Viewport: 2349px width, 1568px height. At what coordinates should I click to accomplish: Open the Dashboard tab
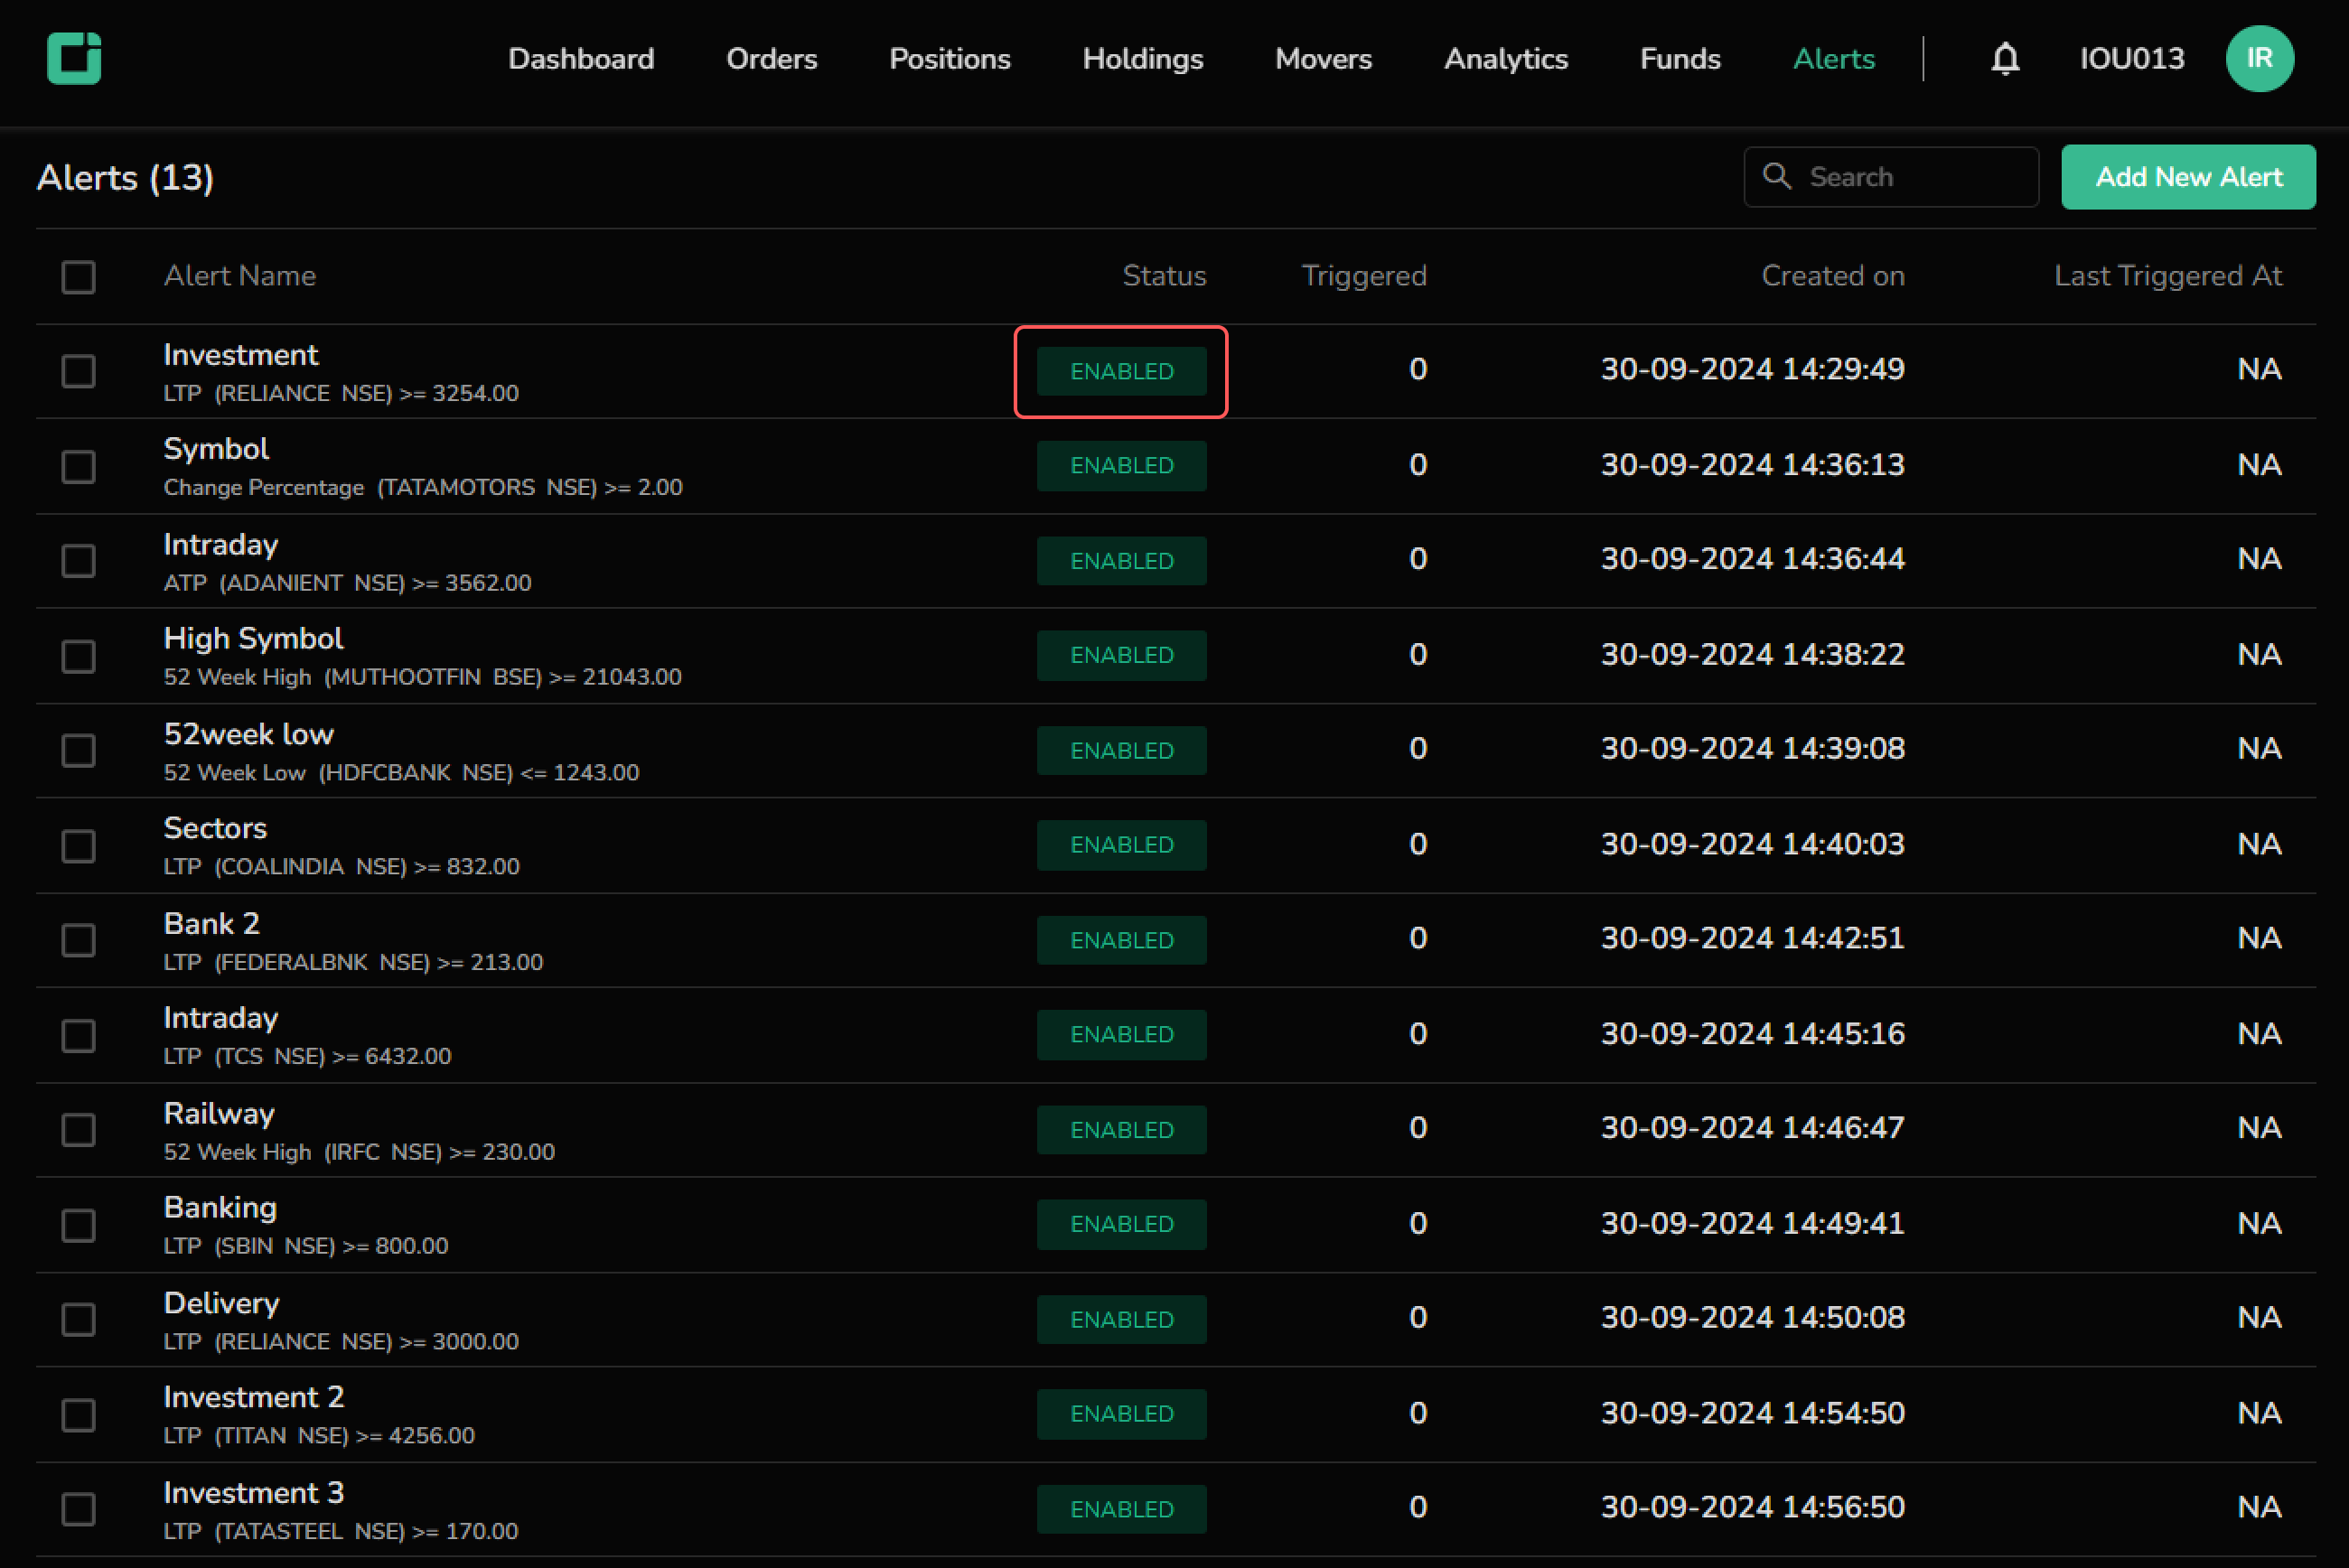(x=580, y=58)
